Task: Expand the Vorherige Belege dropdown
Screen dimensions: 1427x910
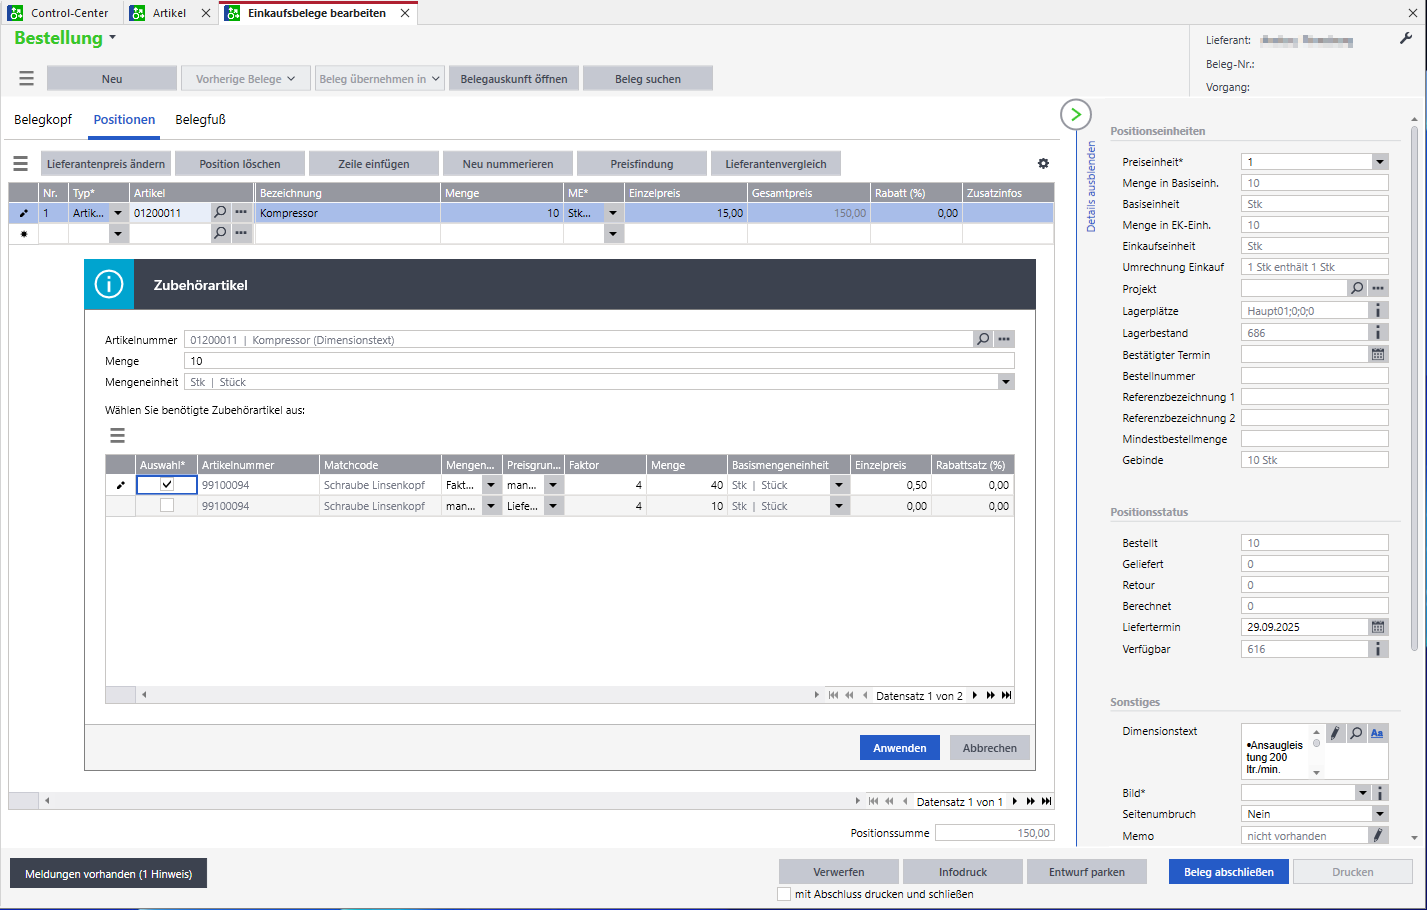Action: click(x=245, y=79)
